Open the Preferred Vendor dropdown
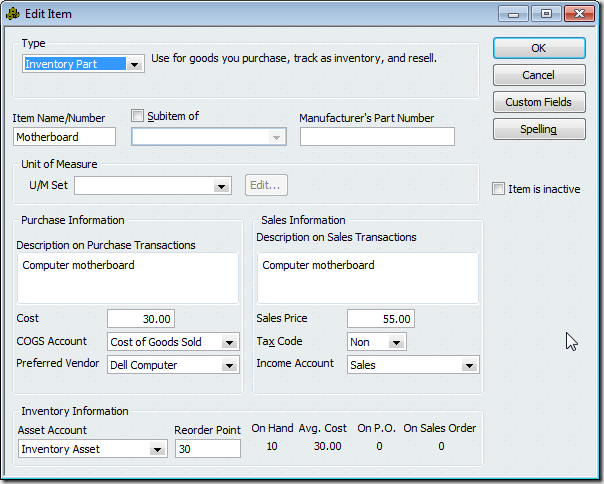This screenshot has height=484, width=604. pyautogui.click(x=230, y=365)
